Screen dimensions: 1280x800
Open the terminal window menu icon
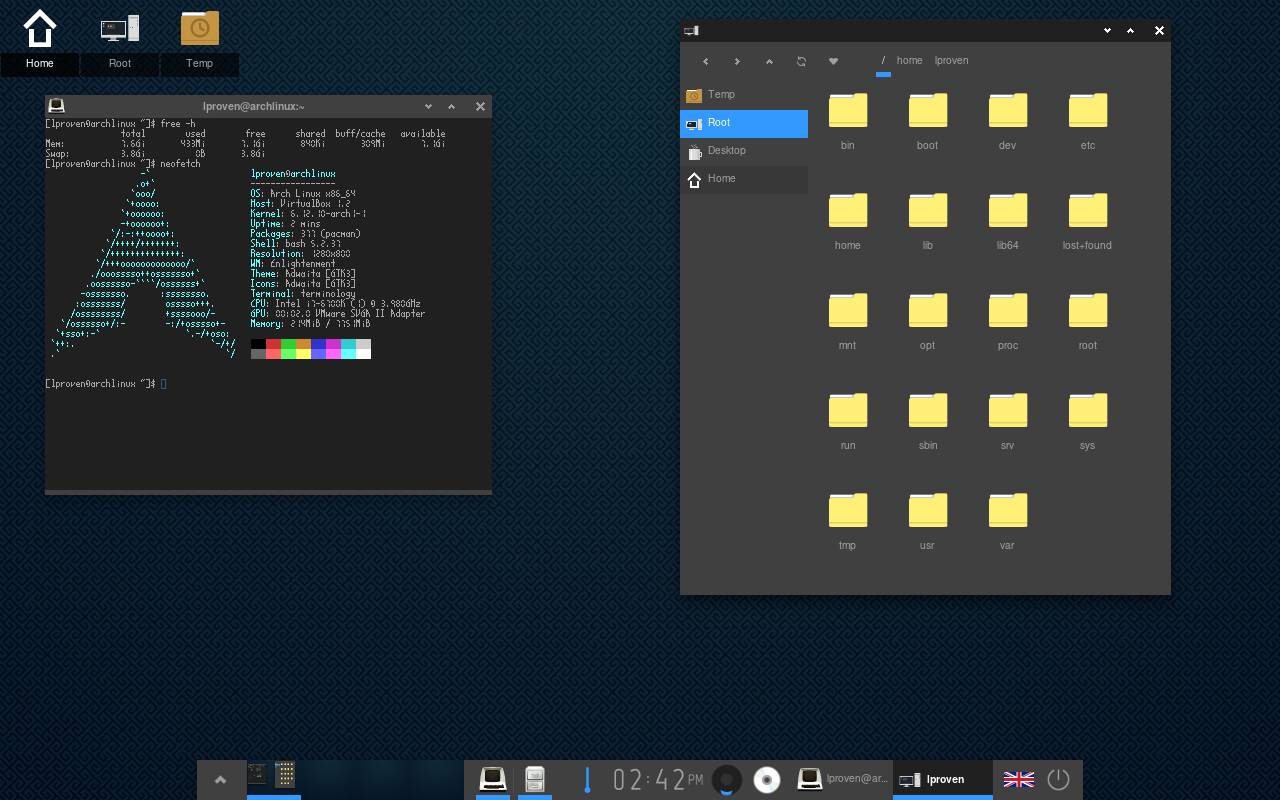57,106
